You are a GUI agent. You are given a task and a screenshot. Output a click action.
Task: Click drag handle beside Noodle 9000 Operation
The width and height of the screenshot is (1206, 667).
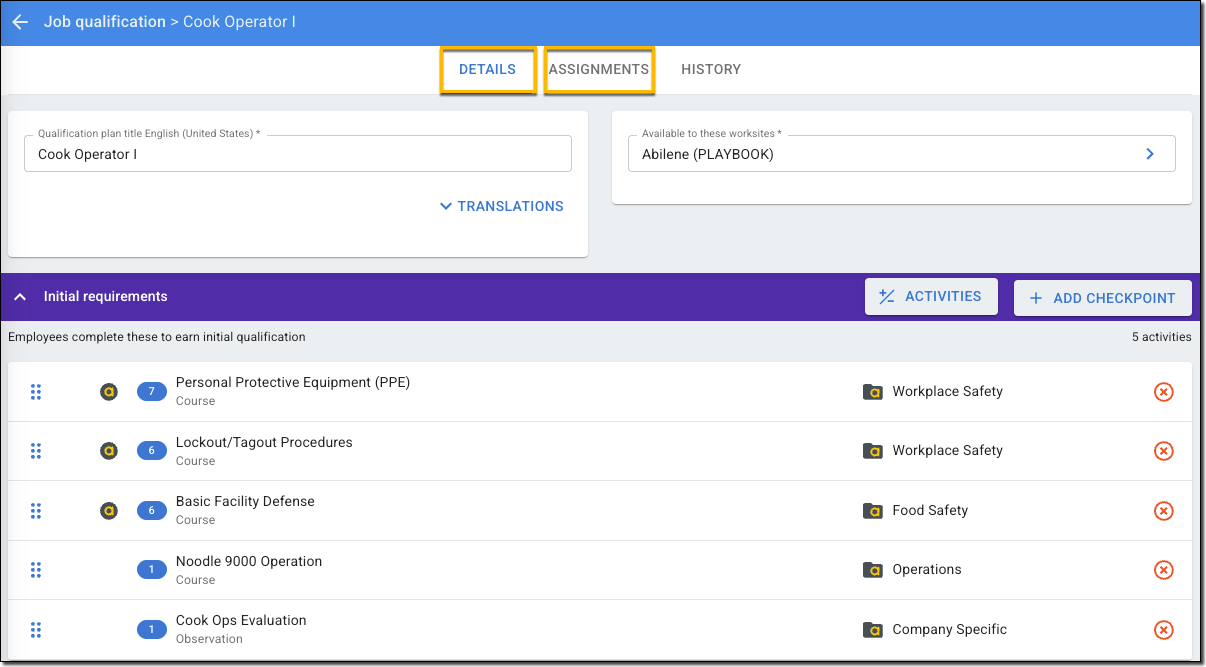pyautogui.click(x=36, y=570)
